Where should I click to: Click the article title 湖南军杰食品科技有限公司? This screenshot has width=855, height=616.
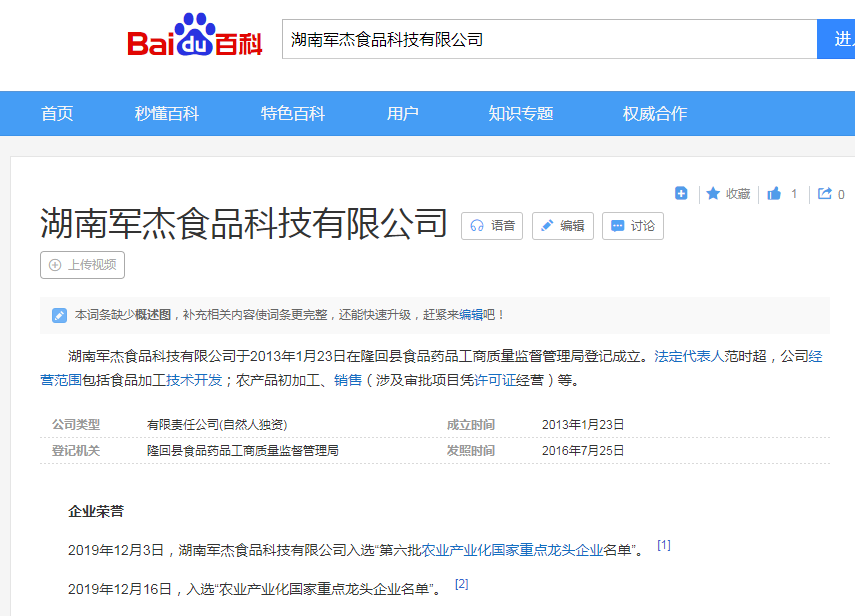244,224
